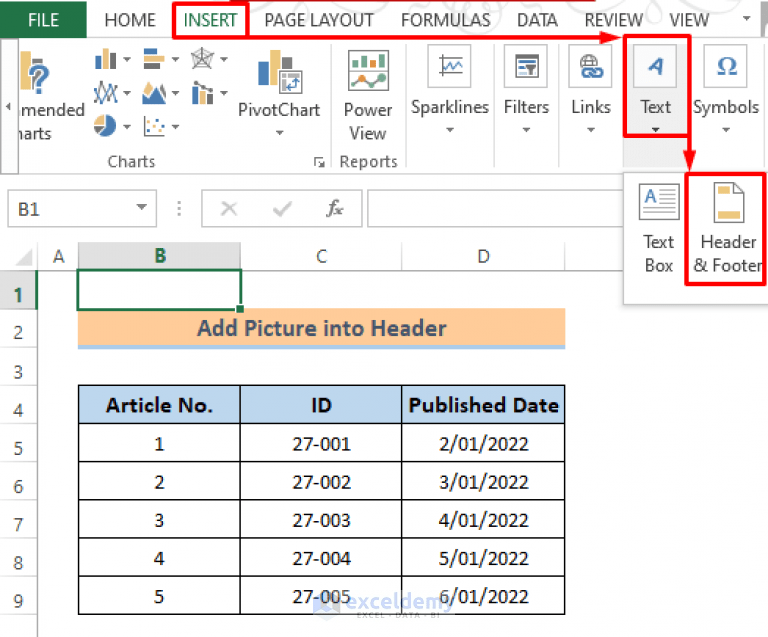768x637 pixels.
Task: Click the formula bar enter checkmark
Action: (x=282, y=209)
